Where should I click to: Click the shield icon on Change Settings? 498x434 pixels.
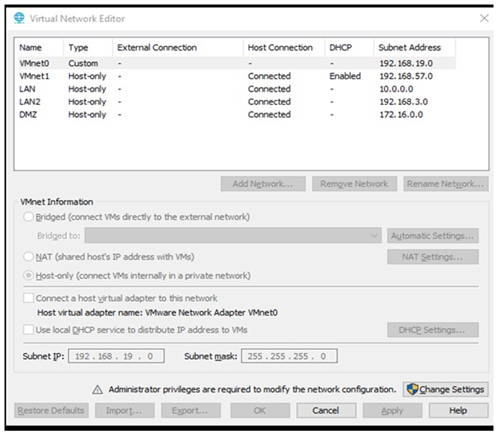point(412,389)
